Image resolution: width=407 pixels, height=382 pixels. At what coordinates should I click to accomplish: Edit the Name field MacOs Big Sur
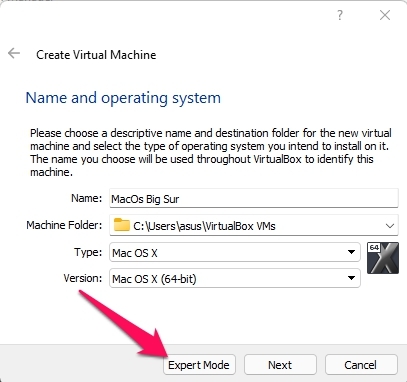[254, 199]
